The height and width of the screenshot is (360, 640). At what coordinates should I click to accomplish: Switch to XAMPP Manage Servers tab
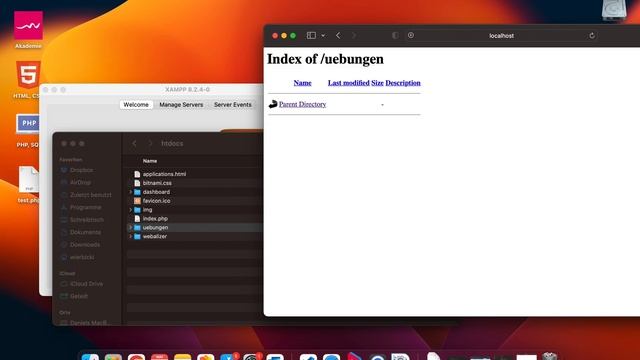tap(181, 104)
